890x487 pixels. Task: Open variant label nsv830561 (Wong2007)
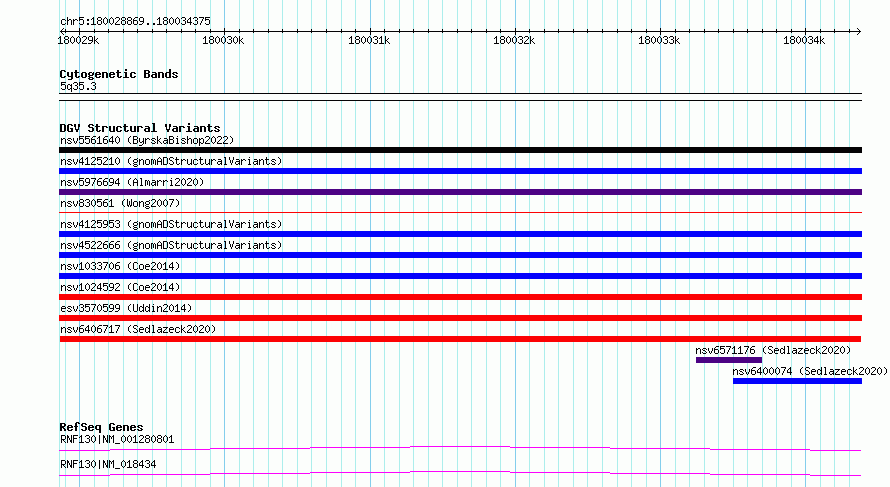pyautogui.click(x=120, y=203)
